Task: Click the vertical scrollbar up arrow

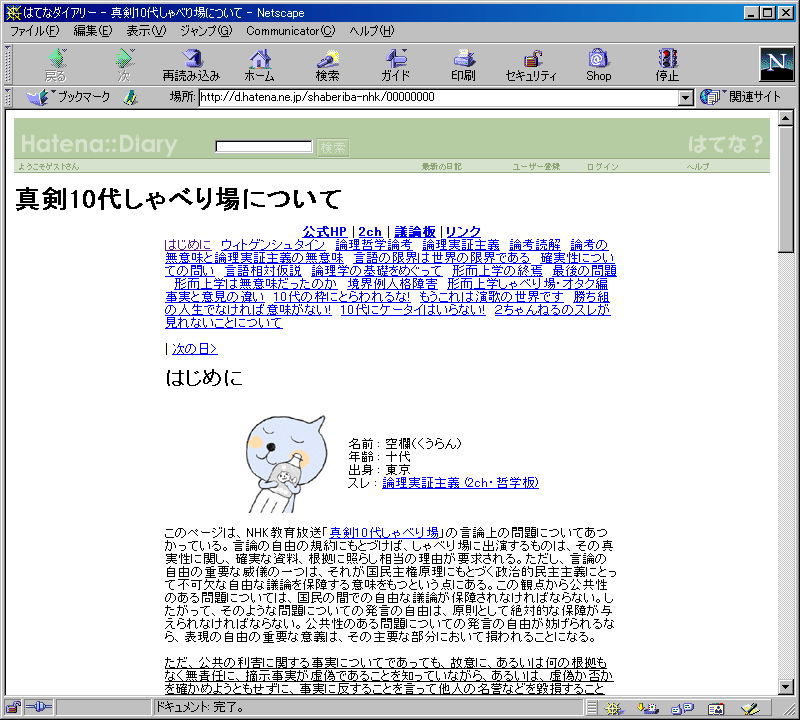Action: point(786,118)
